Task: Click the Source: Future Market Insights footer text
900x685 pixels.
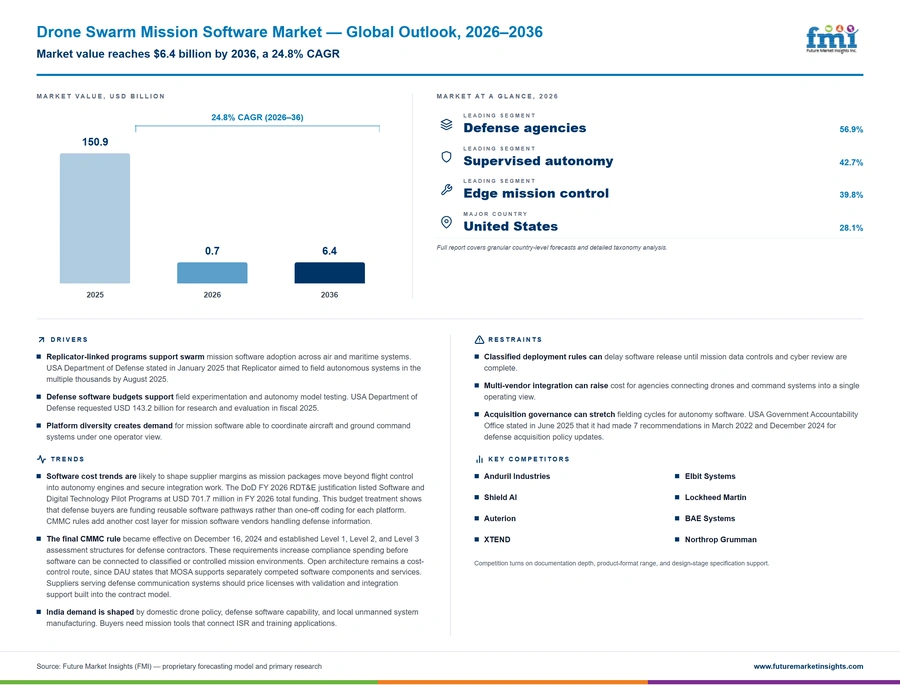Action: [x=179, y=666]
